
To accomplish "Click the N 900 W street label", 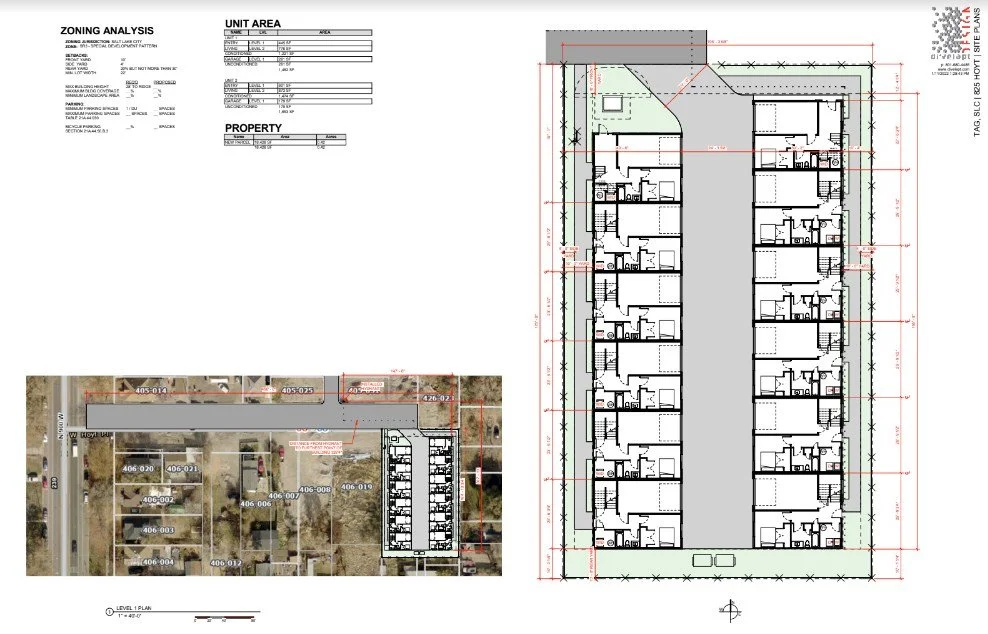I will pos(61,425).
